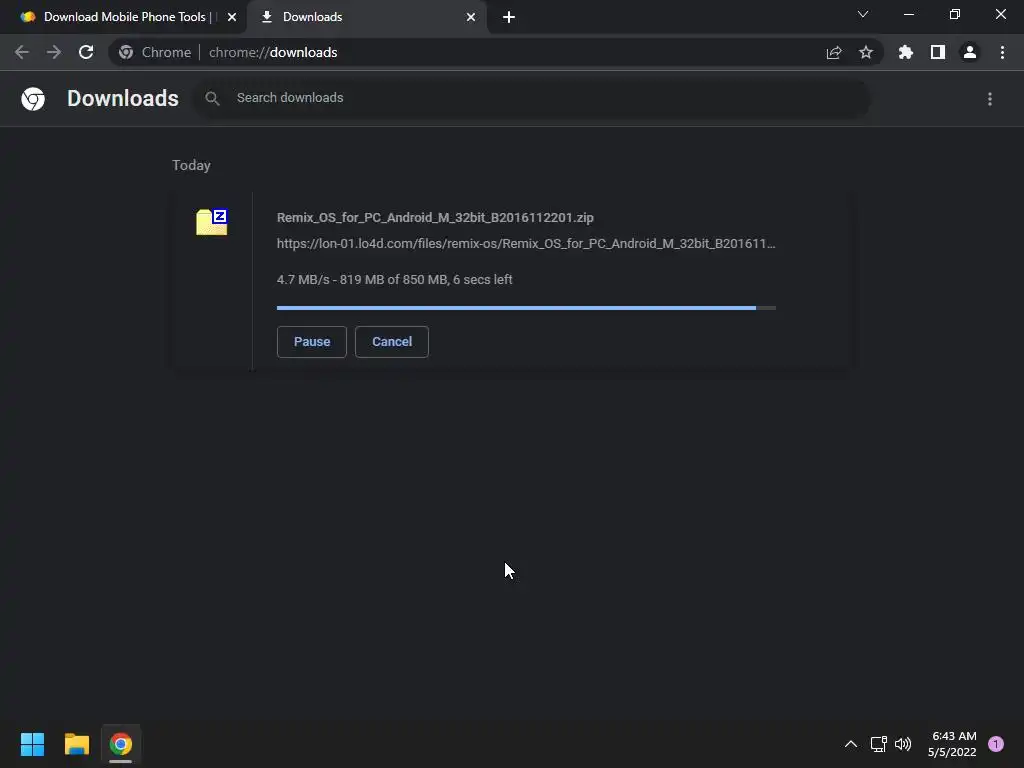Reload the Downloads page
This screenshot has height=768, width=1024.
click(x=86, y=52)
